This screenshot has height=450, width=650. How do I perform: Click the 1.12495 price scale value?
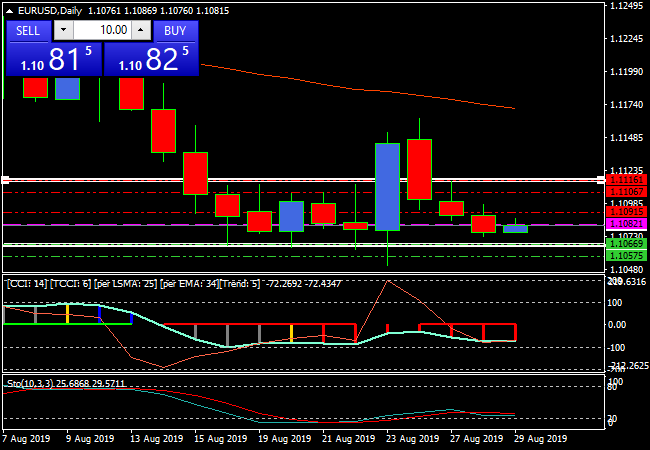tap(626, 6)
